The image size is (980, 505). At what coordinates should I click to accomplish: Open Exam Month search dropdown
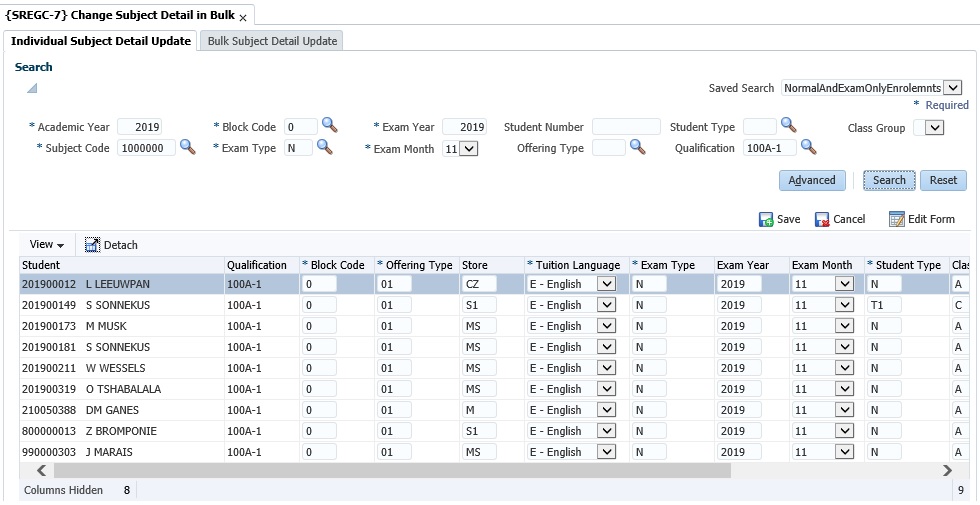[470, 149]
